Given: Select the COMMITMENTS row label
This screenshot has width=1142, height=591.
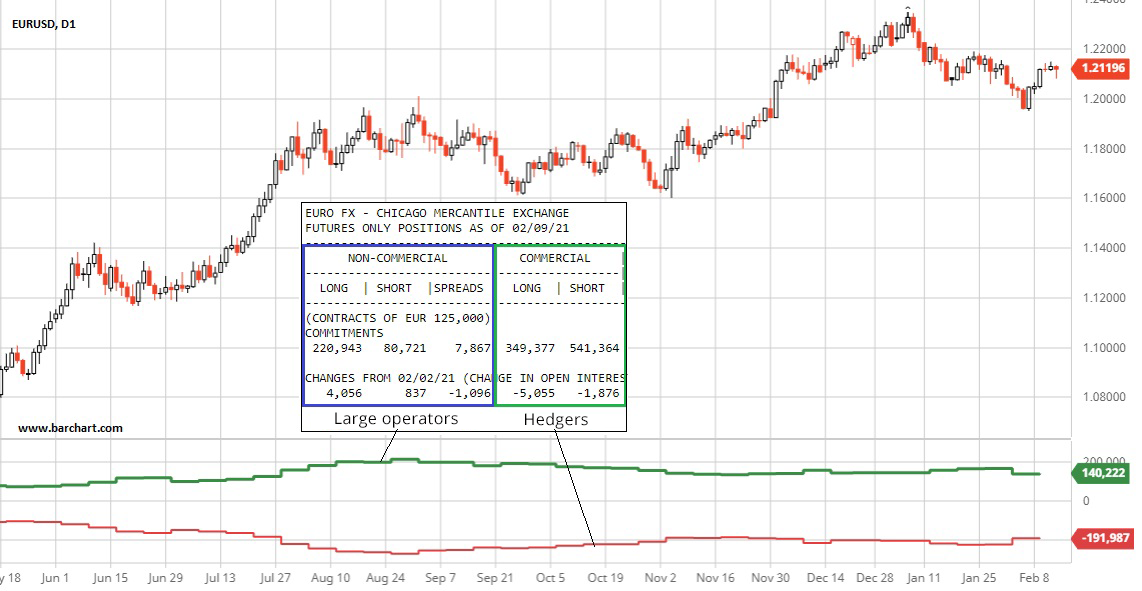Looking at the screenshot, I should pos(344,333).
